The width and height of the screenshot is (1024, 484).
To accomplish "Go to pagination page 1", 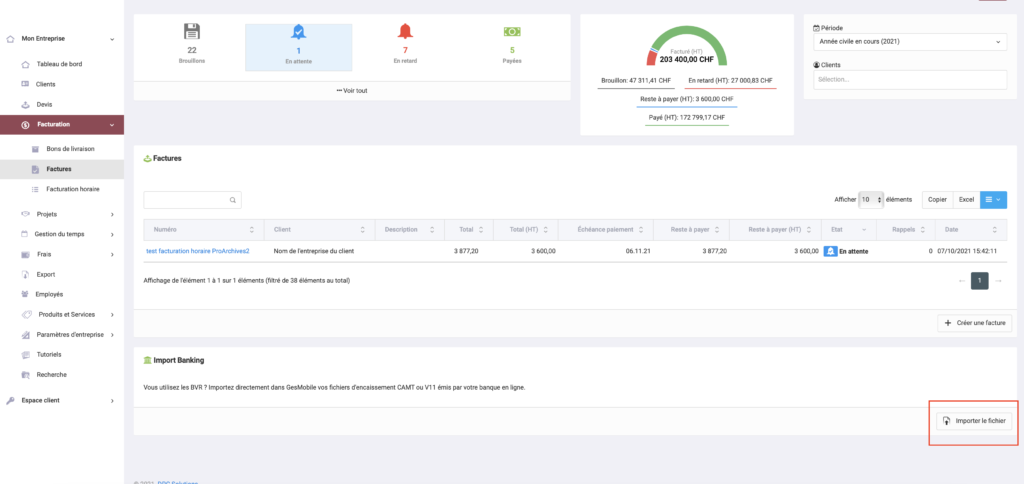I will click(x=979, y=281).
